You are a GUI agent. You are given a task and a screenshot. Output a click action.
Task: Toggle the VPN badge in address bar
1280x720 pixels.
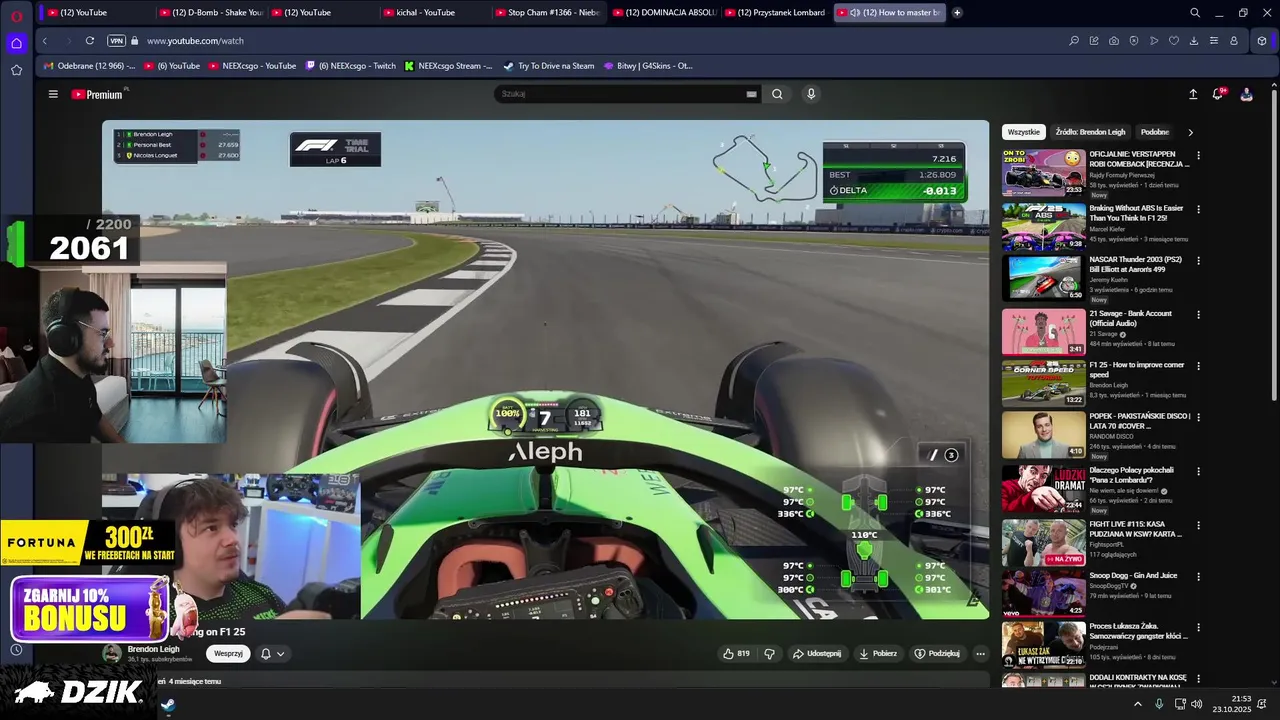pyautogui.click(x=116, y=41)
